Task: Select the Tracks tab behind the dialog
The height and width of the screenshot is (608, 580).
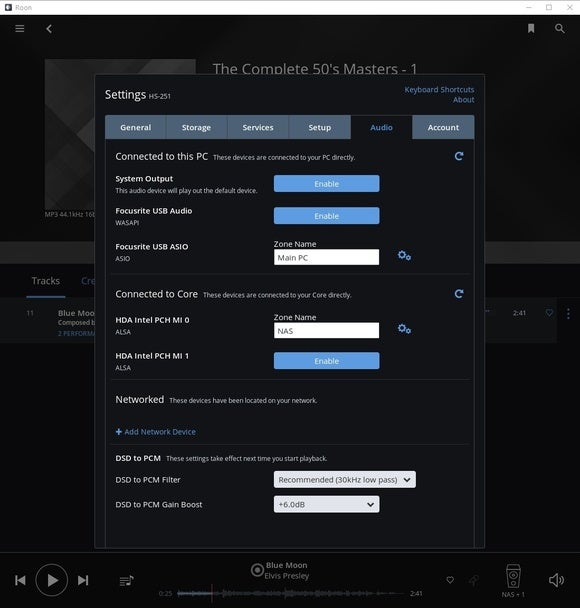Action: click(46, 281)
